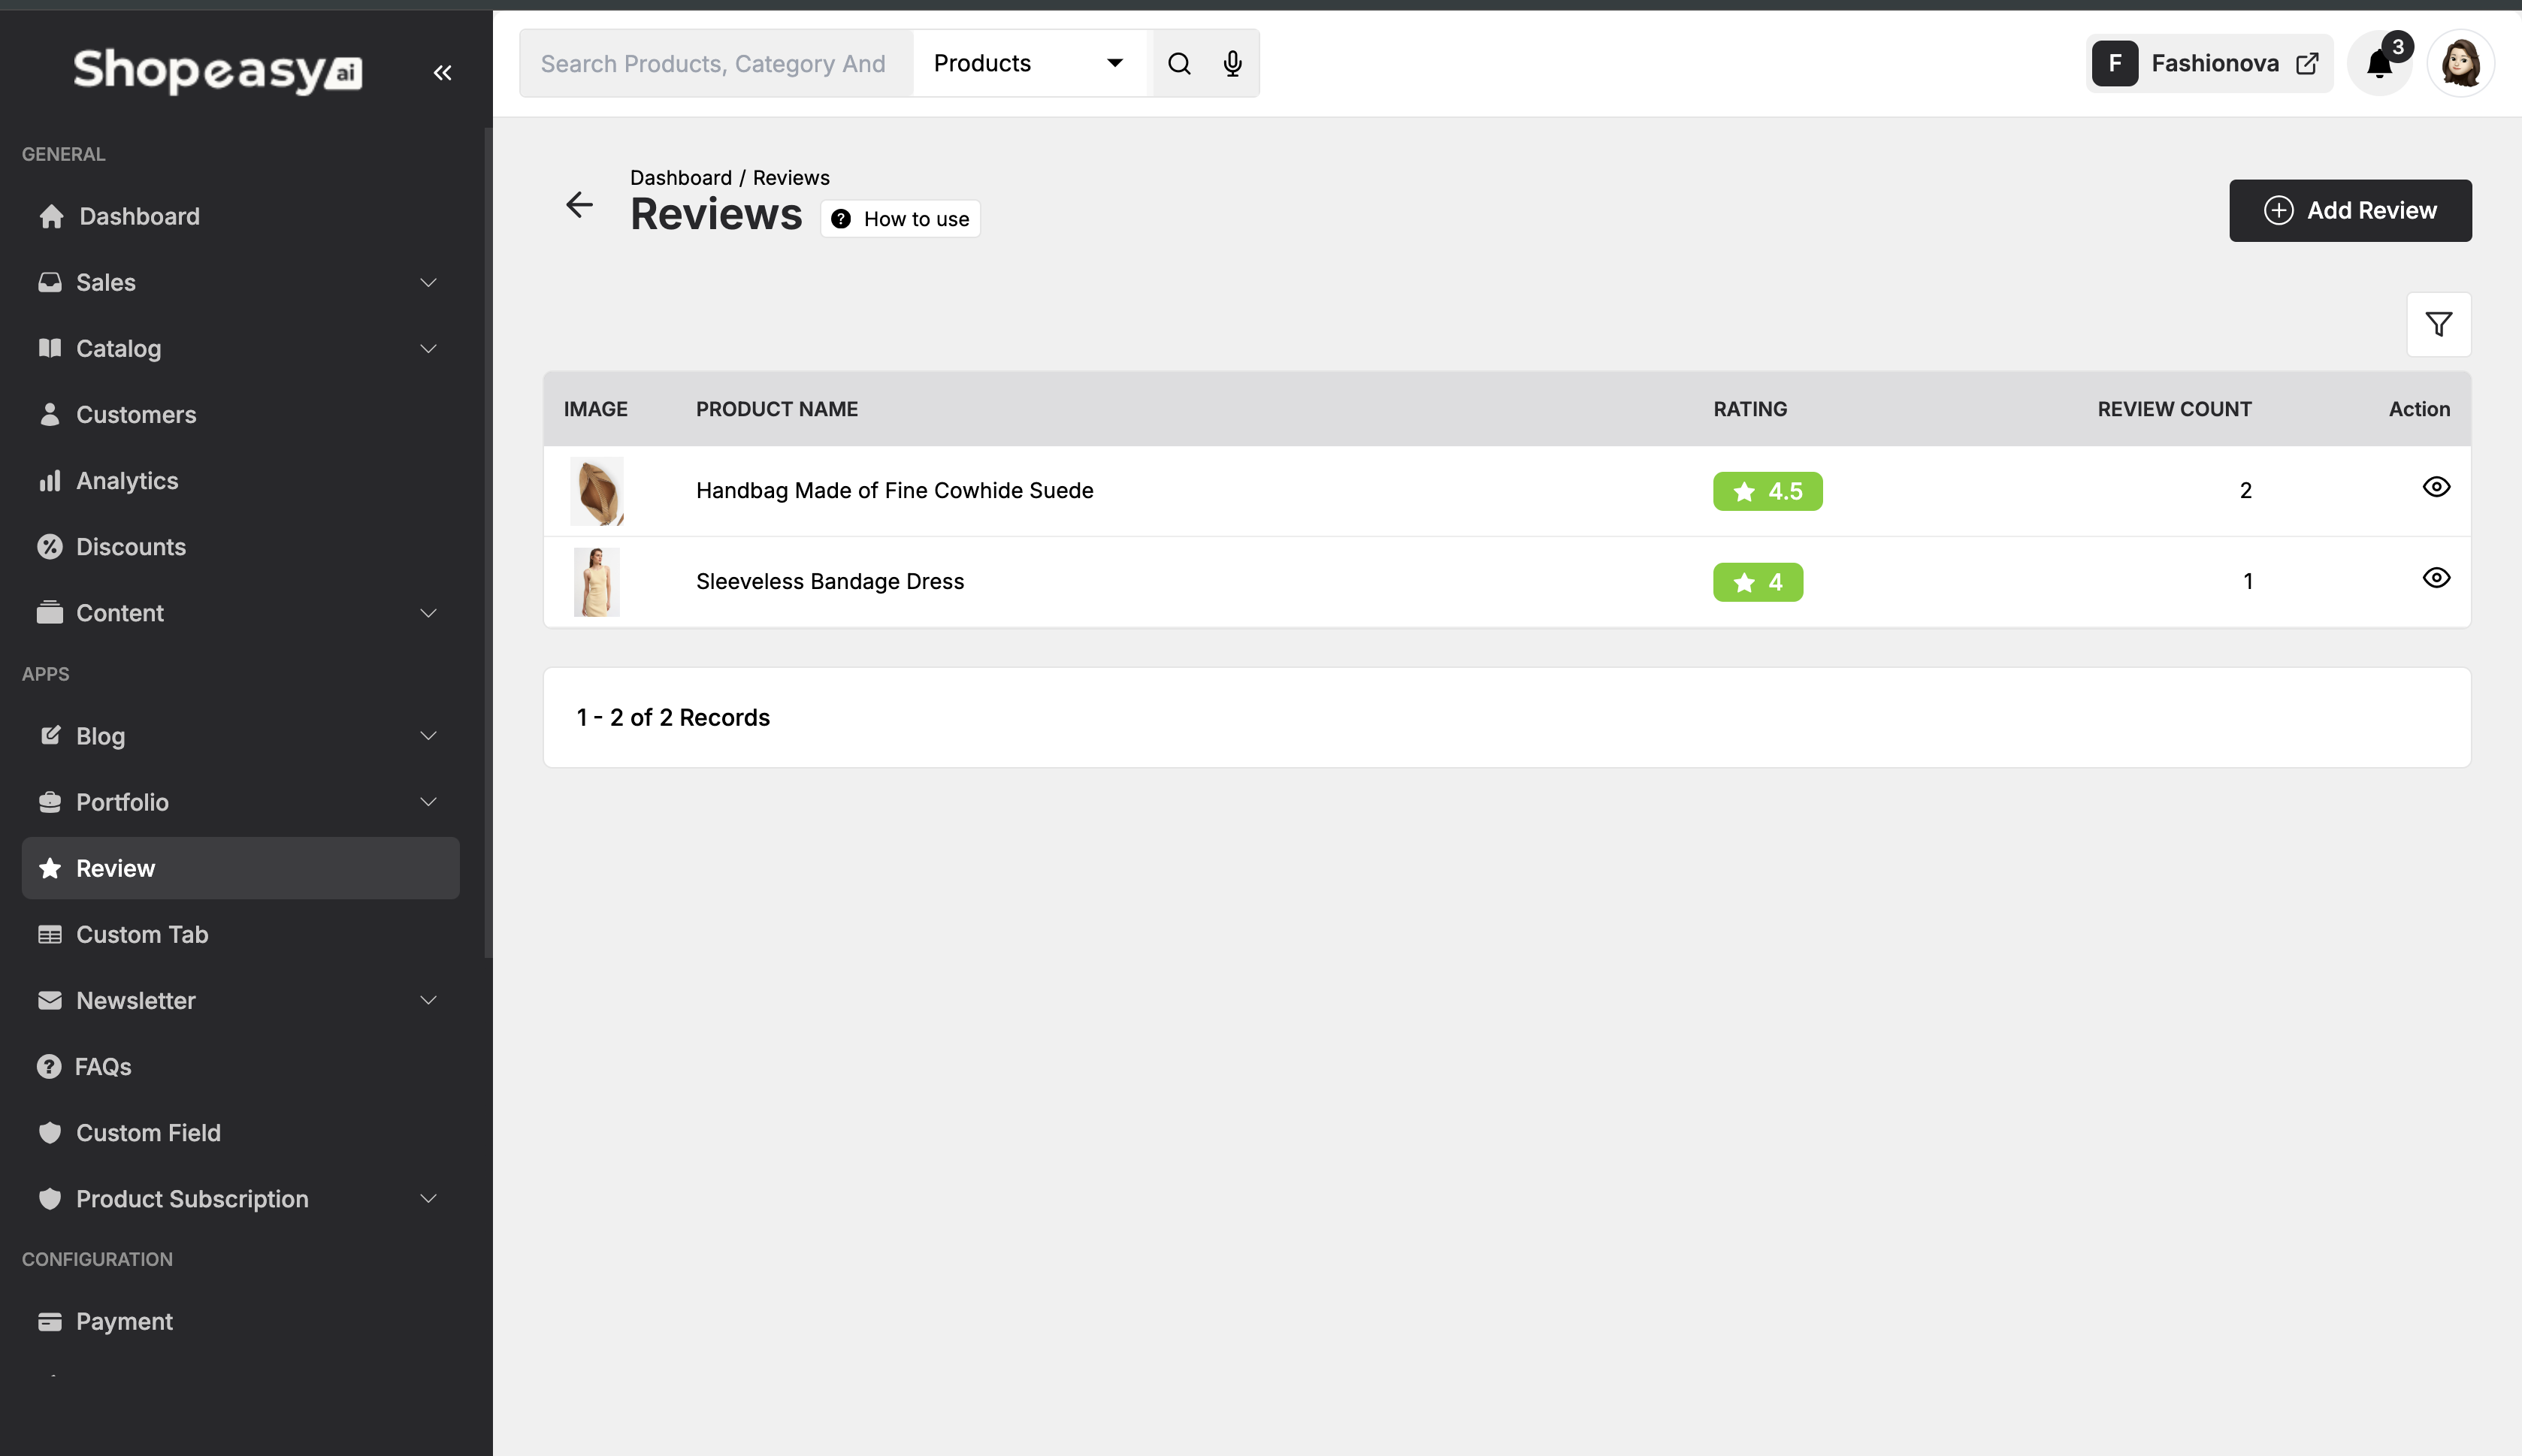
Task: Open user profile avatar
Action: (x=2460, y=64)
